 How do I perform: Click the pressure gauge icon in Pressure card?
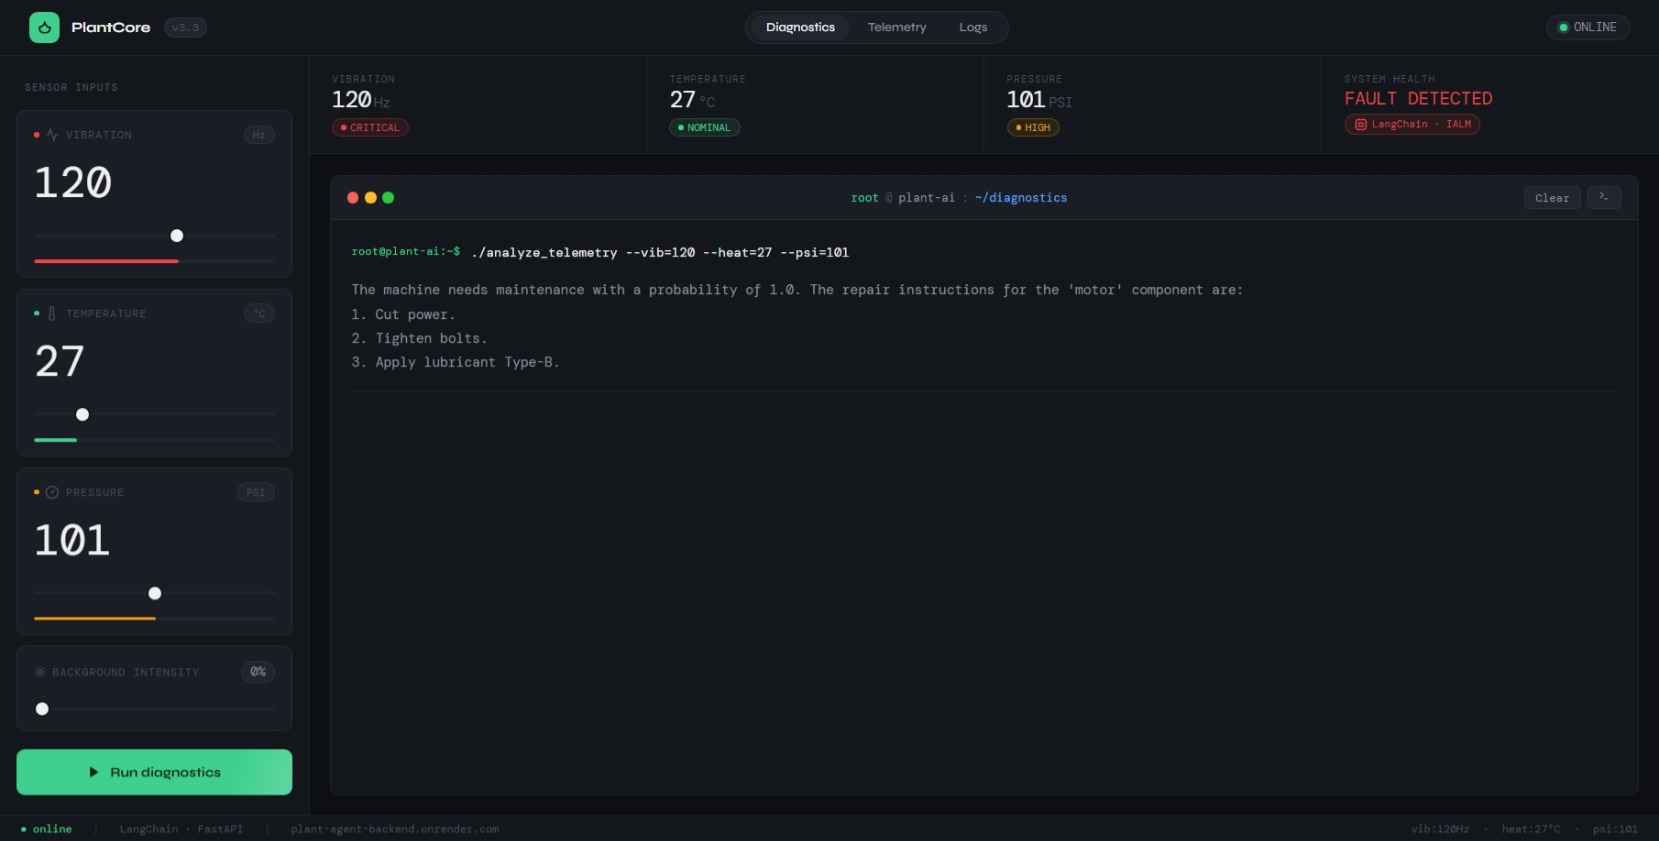(x=52, y=493)
